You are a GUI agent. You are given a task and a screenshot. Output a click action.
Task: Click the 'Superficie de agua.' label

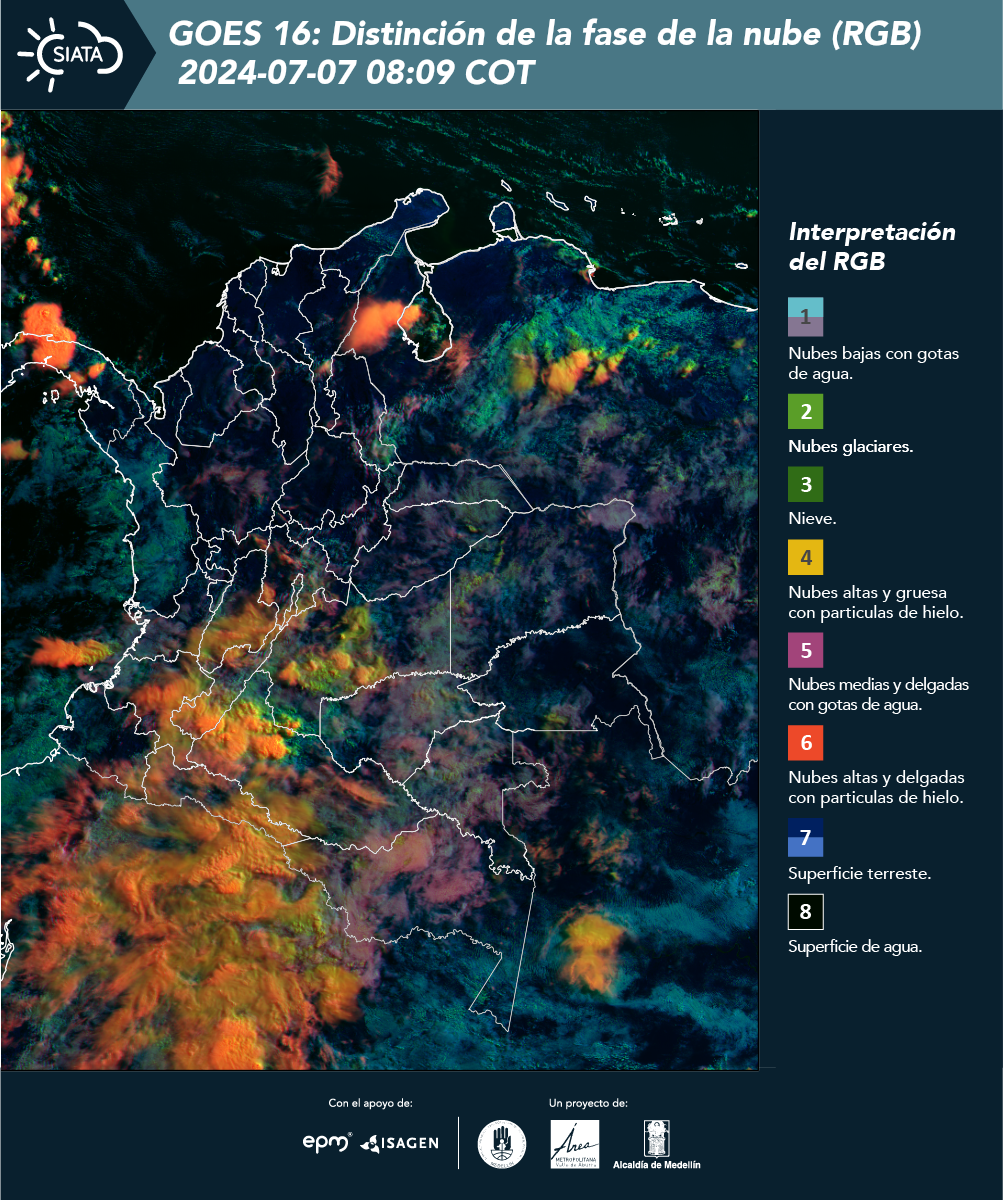[x=855, y=947]
